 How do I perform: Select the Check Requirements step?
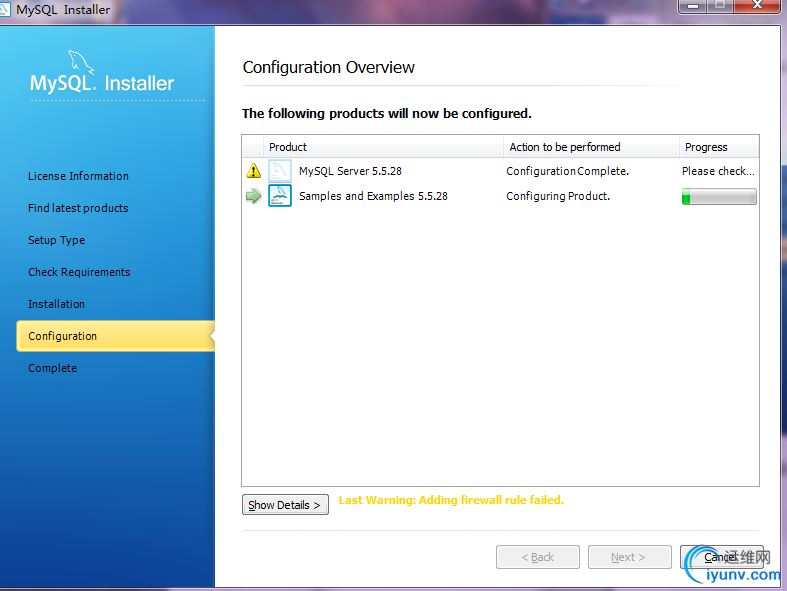[79, 272]
